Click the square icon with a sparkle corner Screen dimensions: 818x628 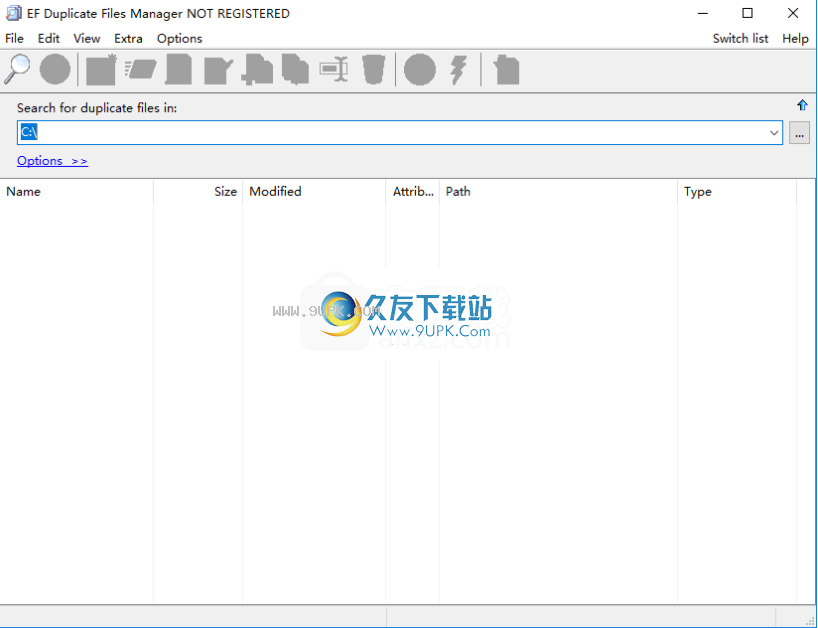(101, 69)
